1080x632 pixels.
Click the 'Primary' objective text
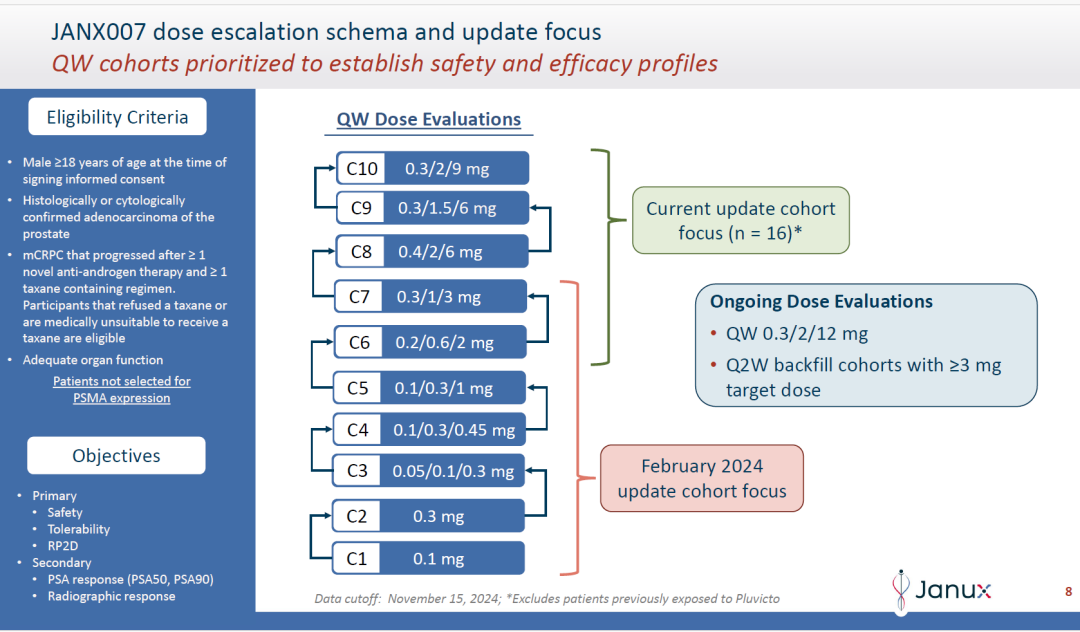click(x=54, y=496)
